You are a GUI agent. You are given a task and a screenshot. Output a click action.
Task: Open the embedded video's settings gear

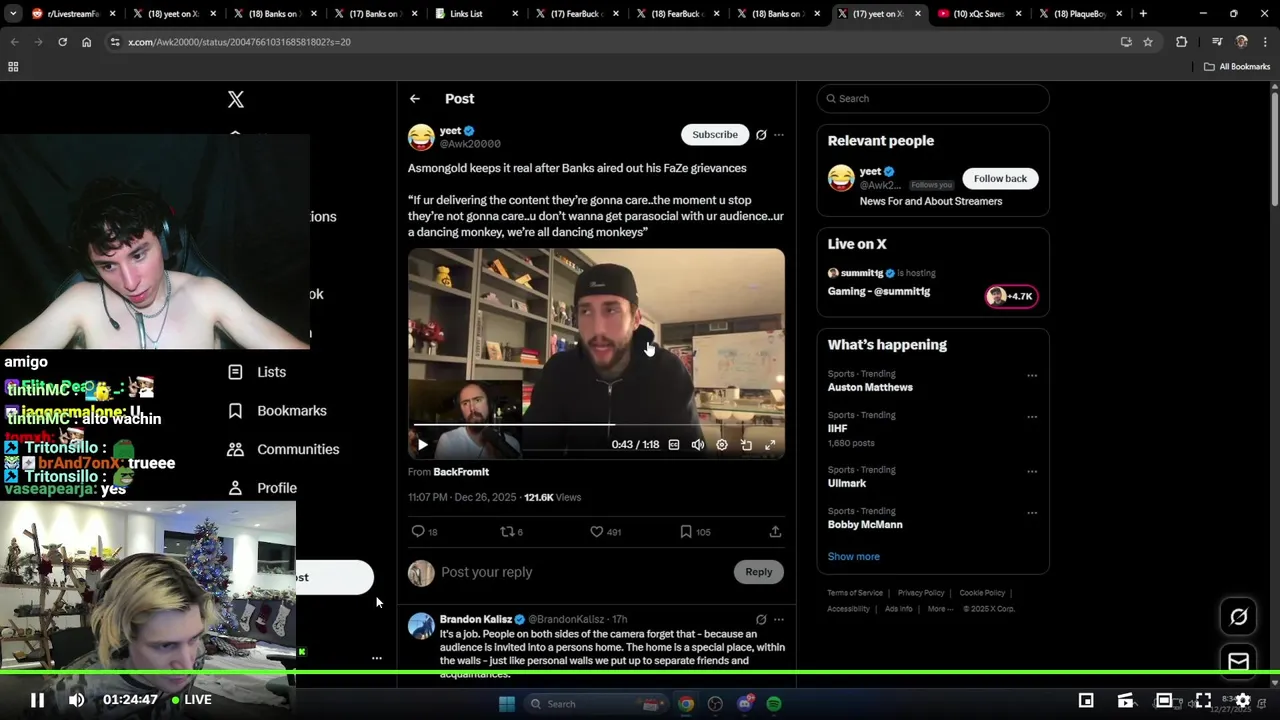[722, 445]
